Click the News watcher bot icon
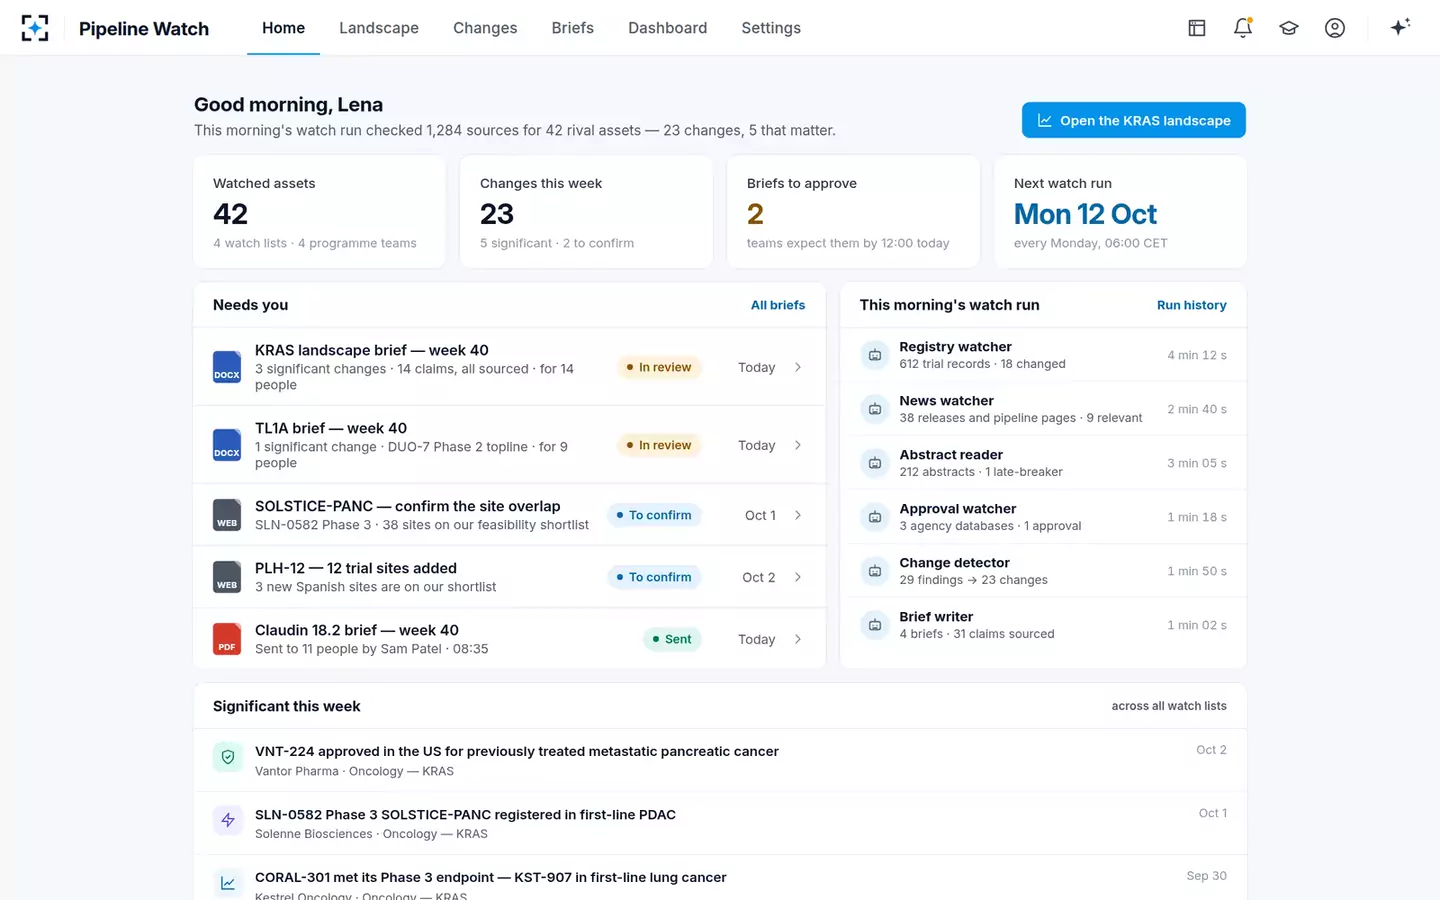Viewport: 1440px width, 900px height. click(x=875, y=409)
